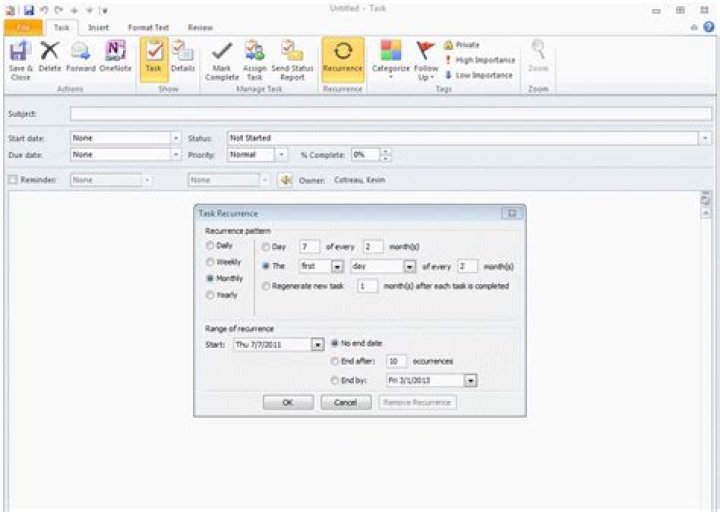
Task: Switch to the Task ribbon tab
Action: (x=61, y=28)
